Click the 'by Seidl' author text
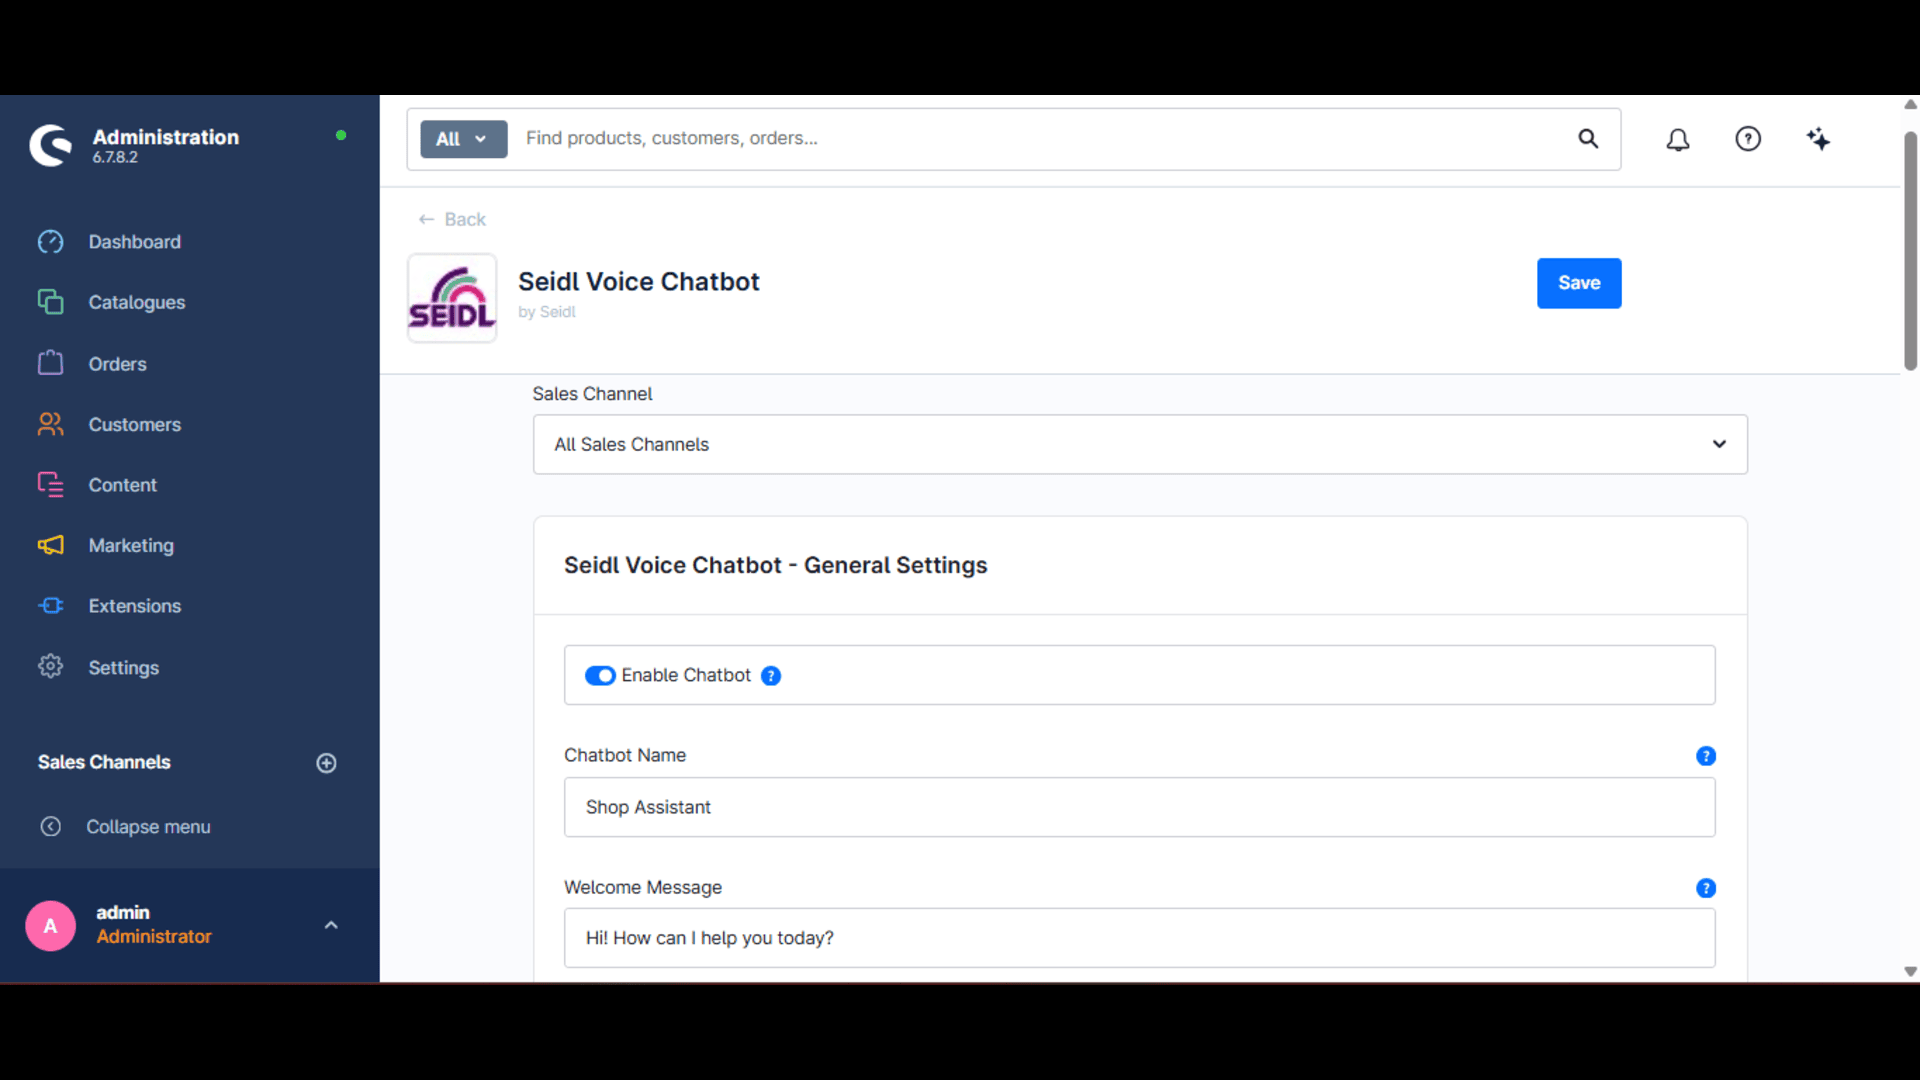 547,312
